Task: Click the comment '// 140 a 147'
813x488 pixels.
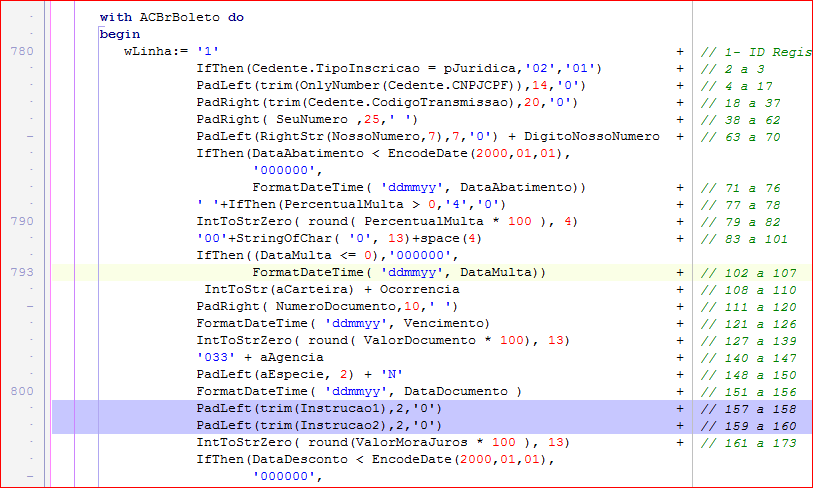Action: 748,358
